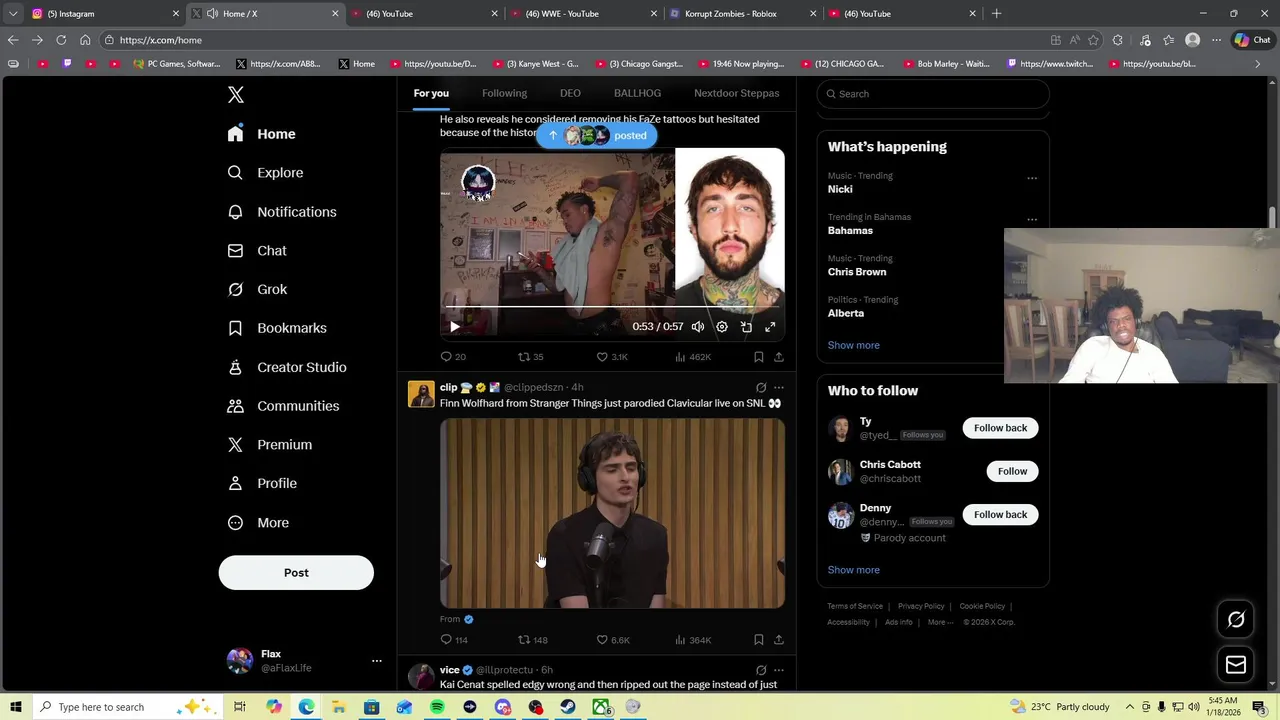
Task: Switch to the Nextdoor Steppas tab
Action: (x=736, y=93)
